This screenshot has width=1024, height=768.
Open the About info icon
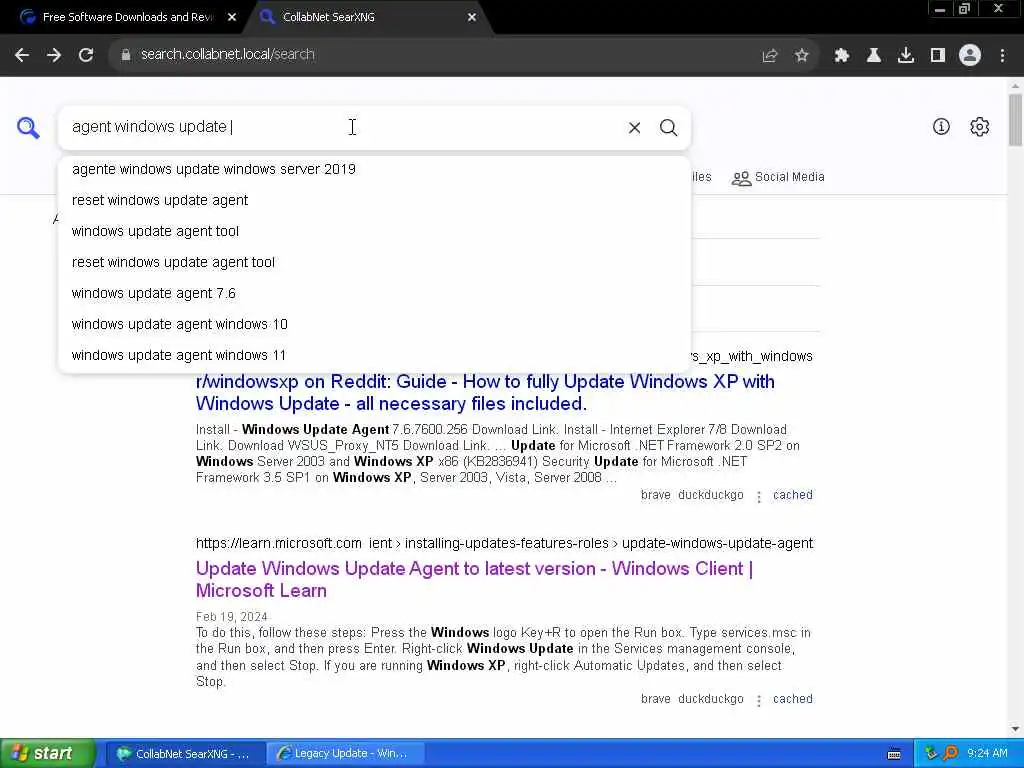coord(941,127)
